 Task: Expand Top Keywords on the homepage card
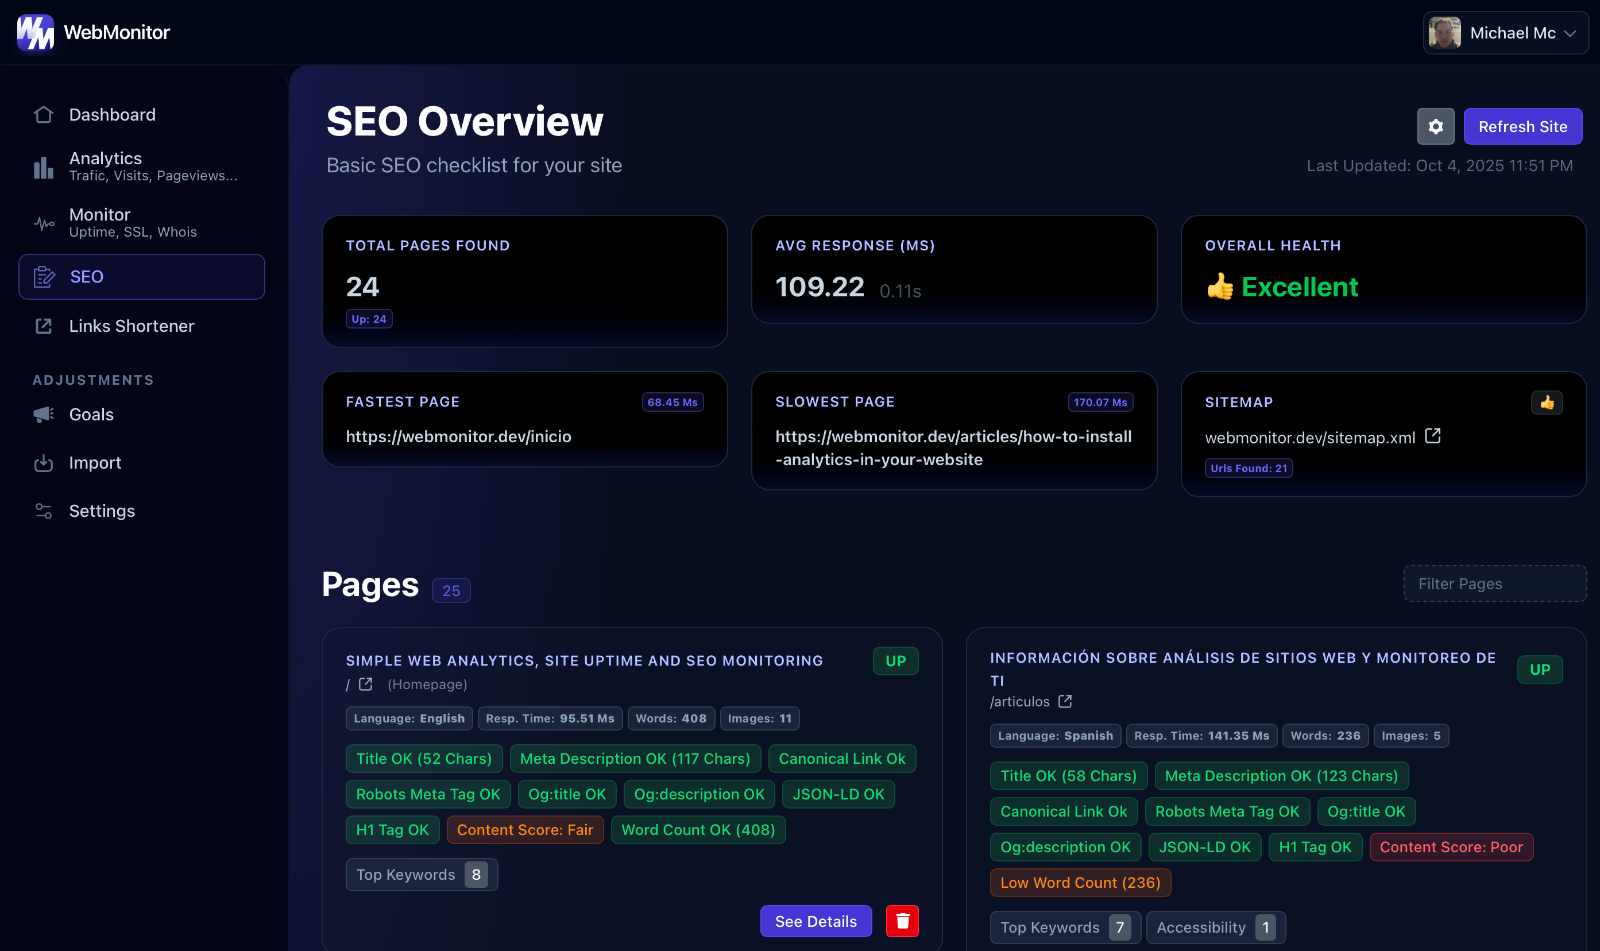click(420, 874)
